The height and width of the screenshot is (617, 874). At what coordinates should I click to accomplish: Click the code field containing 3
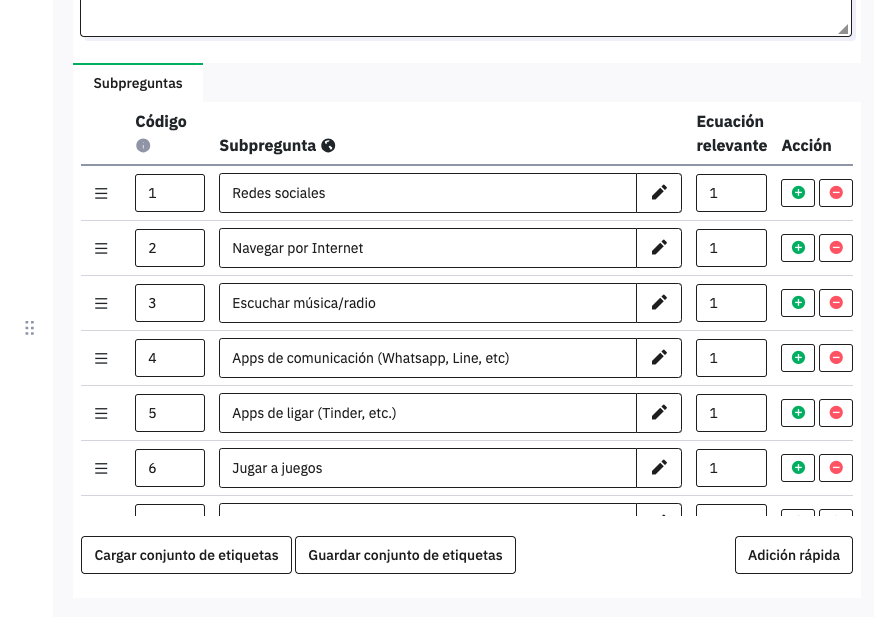(x=170, y=303)
